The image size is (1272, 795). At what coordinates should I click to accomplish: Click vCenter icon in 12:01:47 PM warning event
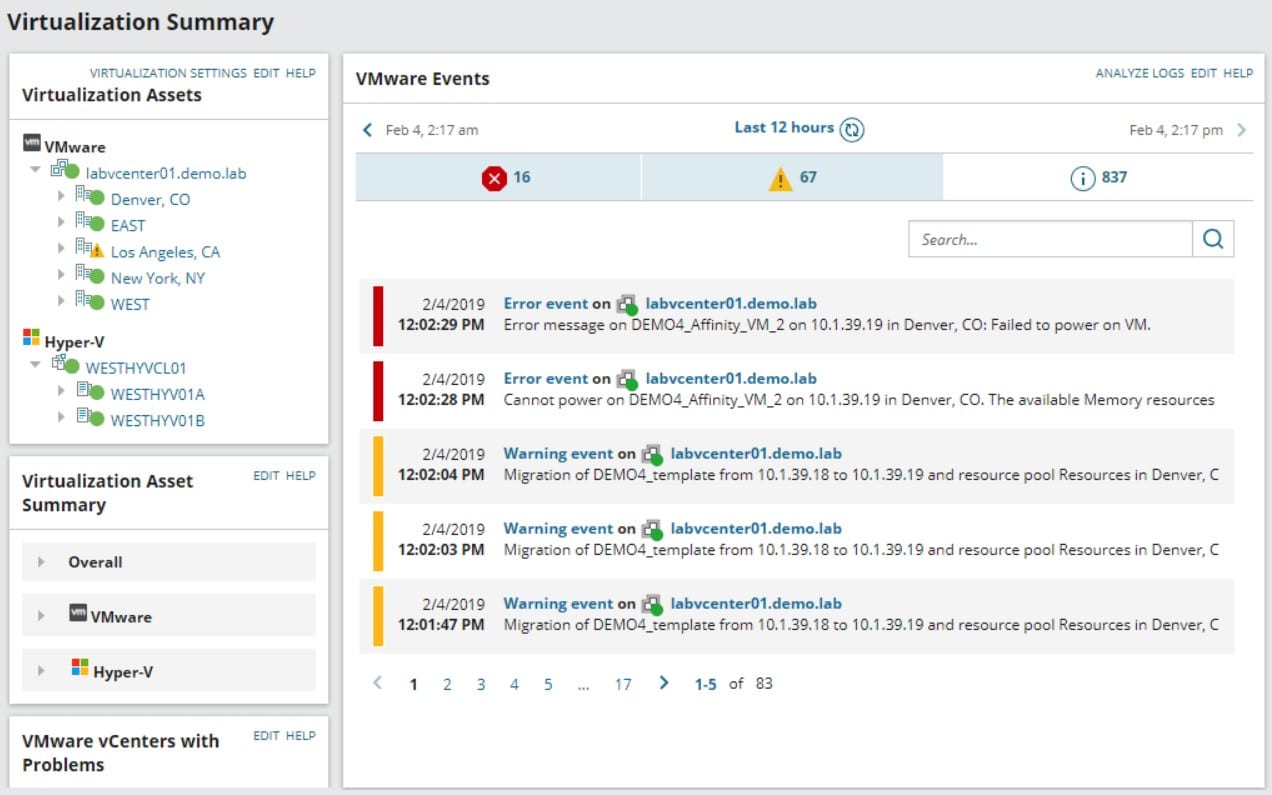(x=652, y=604)
